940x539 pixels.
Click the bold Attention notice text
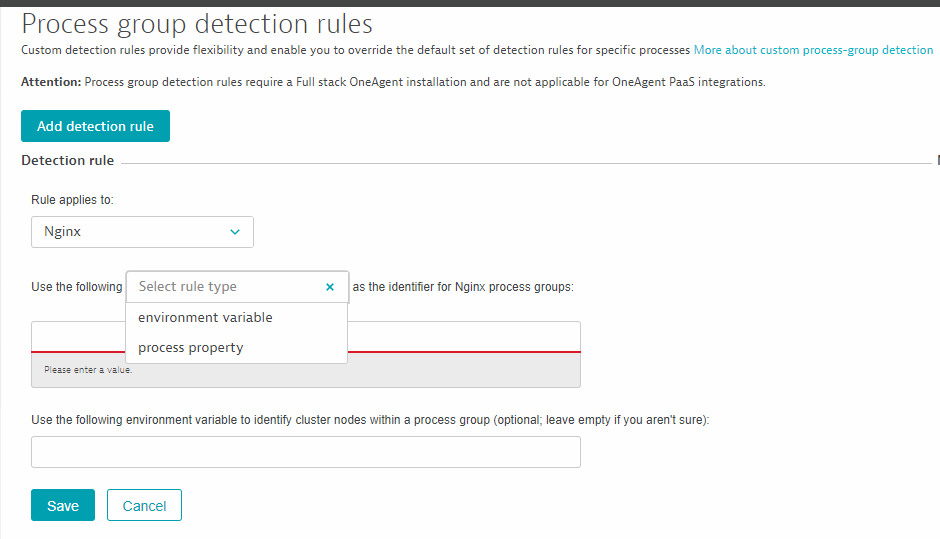[52, 82]
